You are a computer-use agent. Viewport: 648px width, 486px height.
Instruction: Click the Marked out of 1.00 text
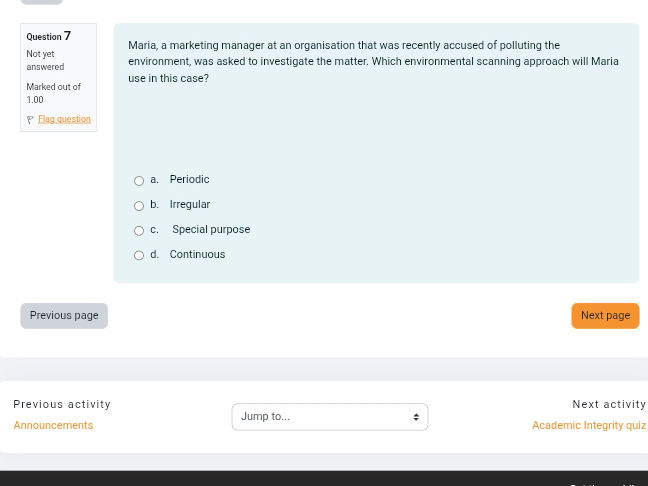[53, 93]
